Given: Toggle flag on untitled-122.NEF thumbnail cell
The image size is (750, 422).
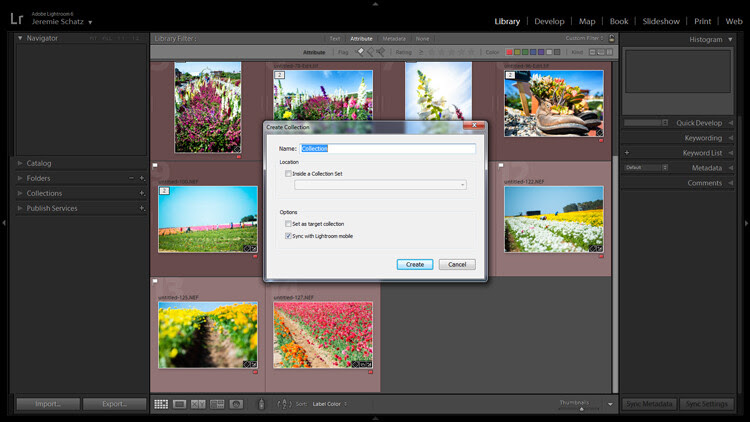Looking at the screenshot, I should coord(501,166).
